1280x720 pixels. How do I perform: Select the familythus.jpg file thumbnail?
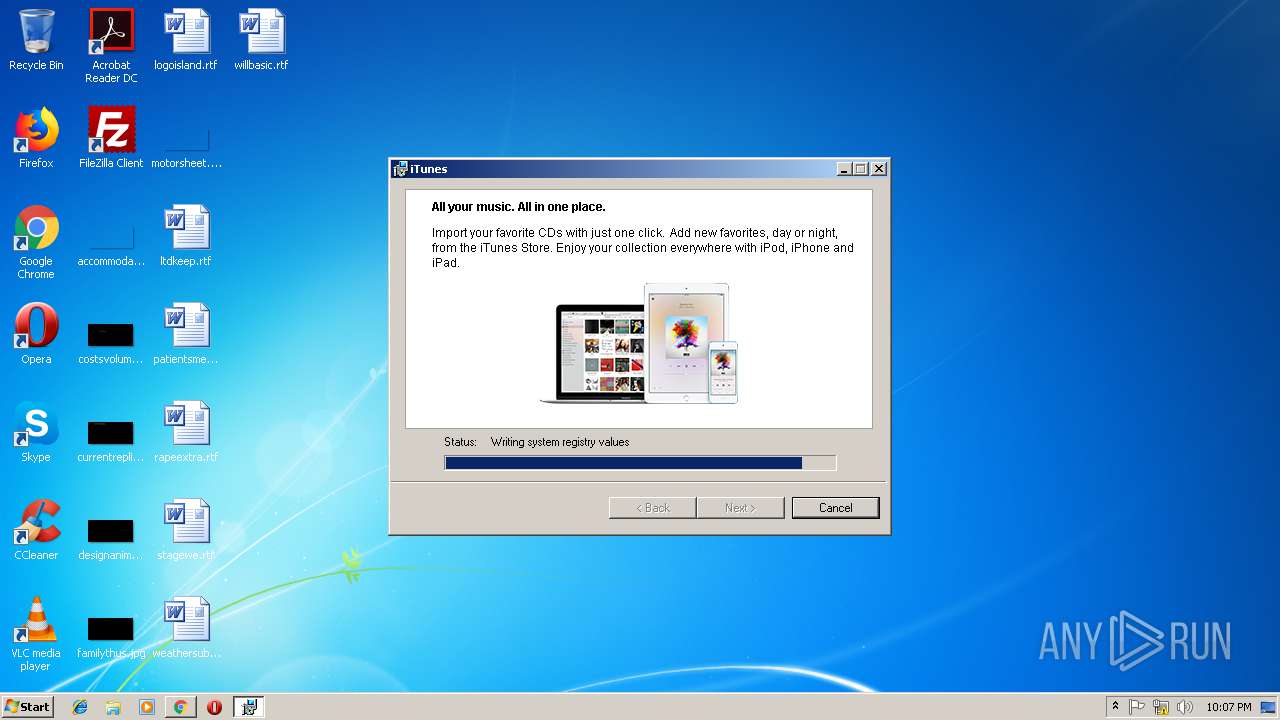[111, 635]
